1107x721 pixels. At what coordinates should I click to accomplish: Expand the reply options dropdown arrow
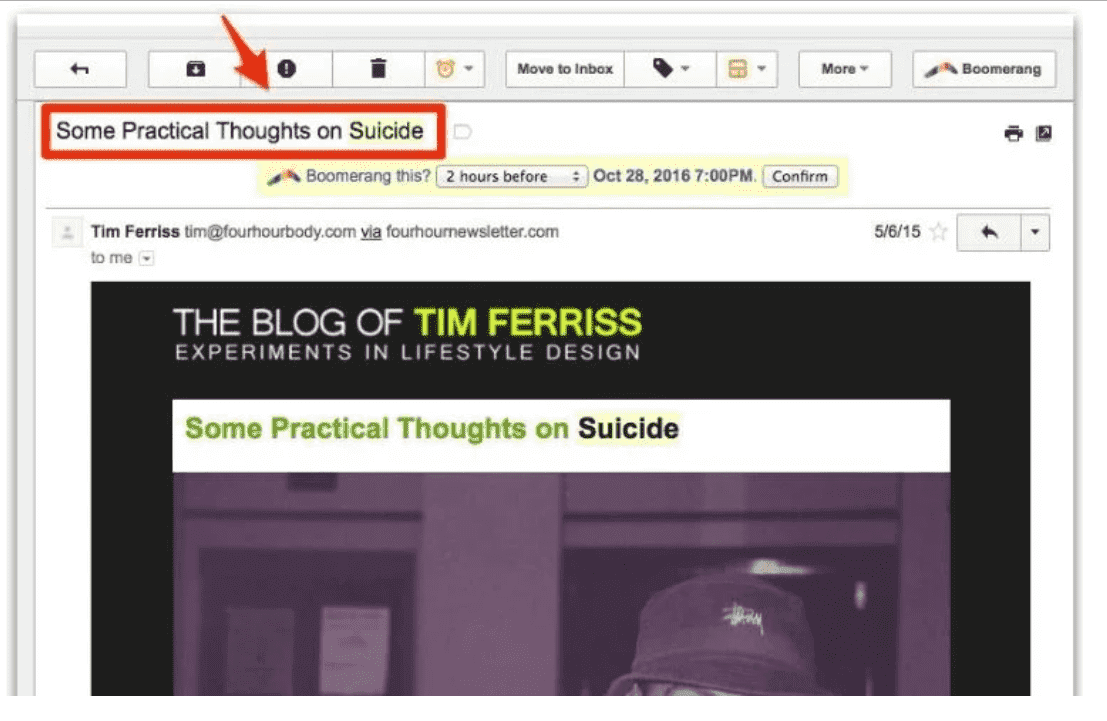(1035, 232)
